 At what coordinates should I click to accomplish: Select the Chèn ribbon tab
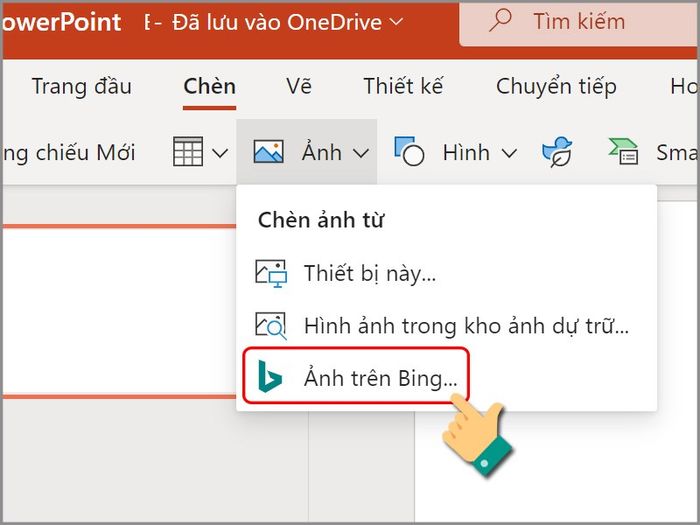click(209, 86)
